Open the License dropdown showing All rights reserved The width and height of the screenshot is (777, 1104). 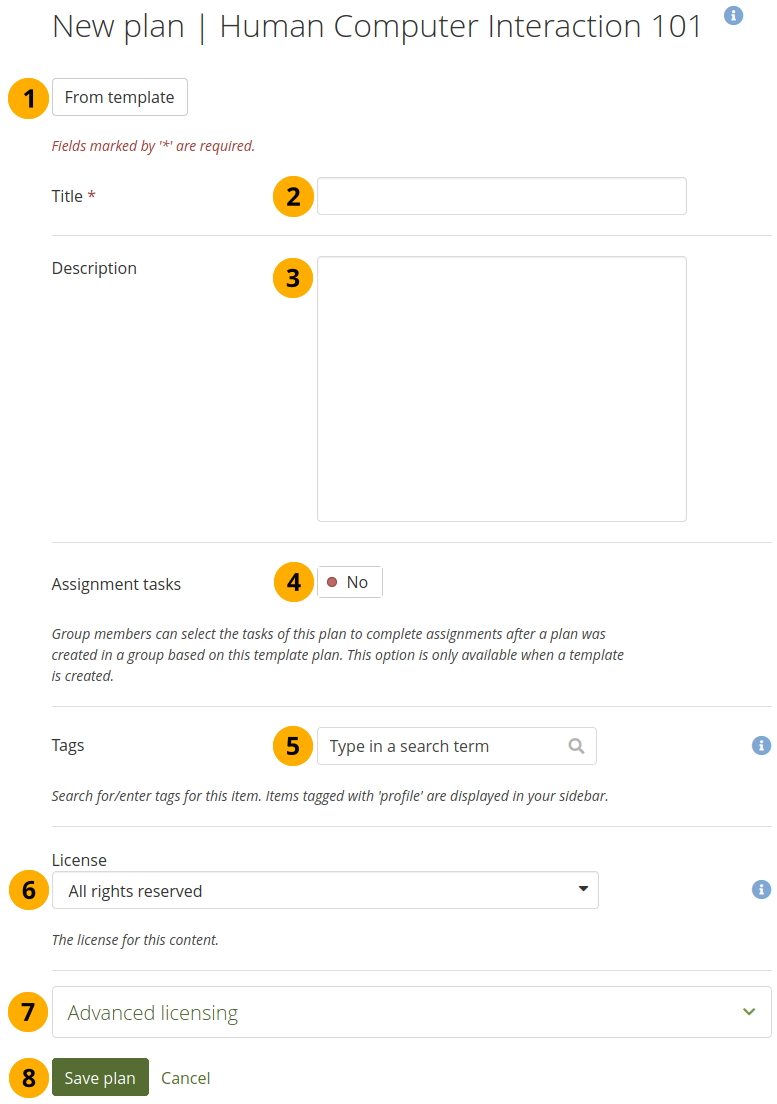tap(325, 890)
